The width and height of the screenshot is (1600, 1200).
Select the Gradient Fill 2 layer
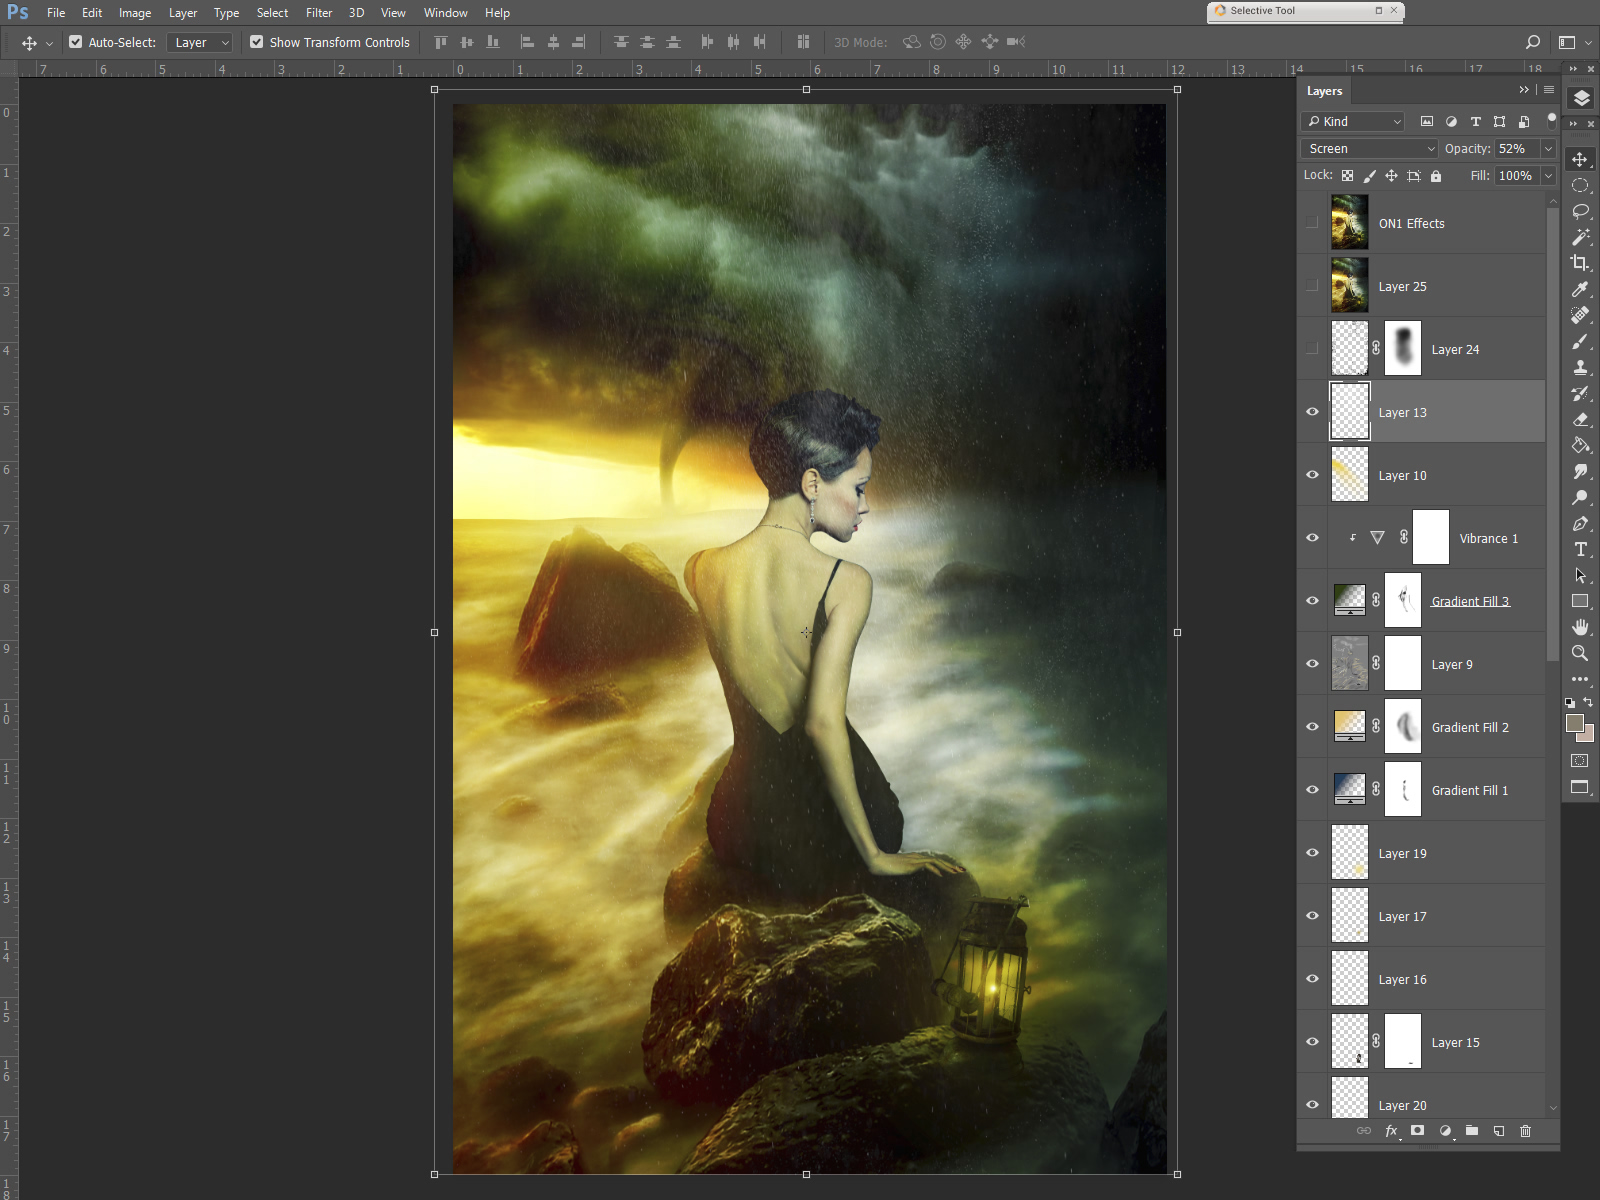pos(1470,727)
